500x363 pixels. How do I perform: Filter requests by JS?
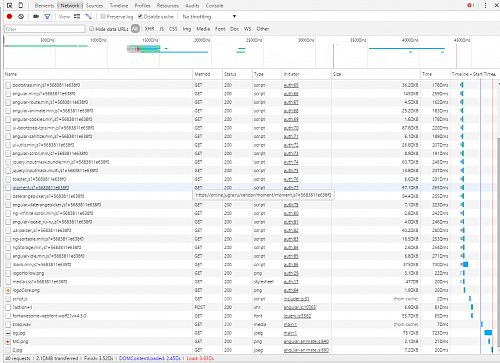click(x=162, y=29)
